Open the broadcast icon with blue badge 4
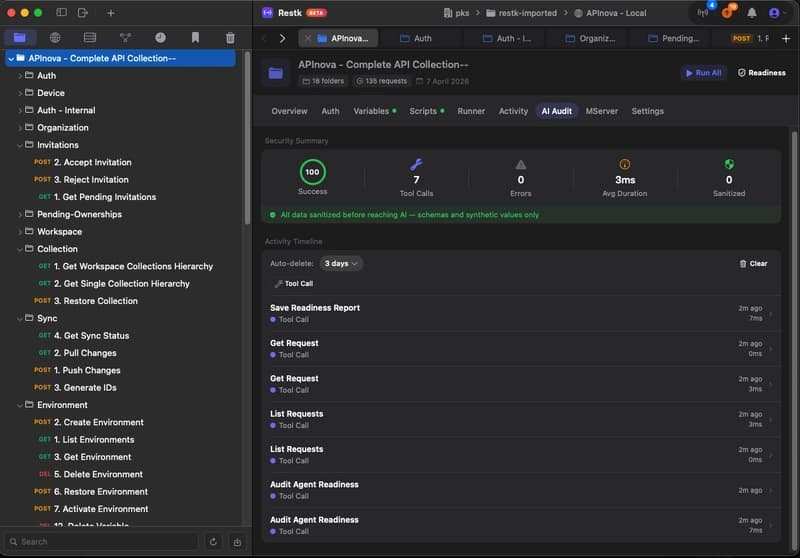This screenshot has height=558, width=800. 704,12
